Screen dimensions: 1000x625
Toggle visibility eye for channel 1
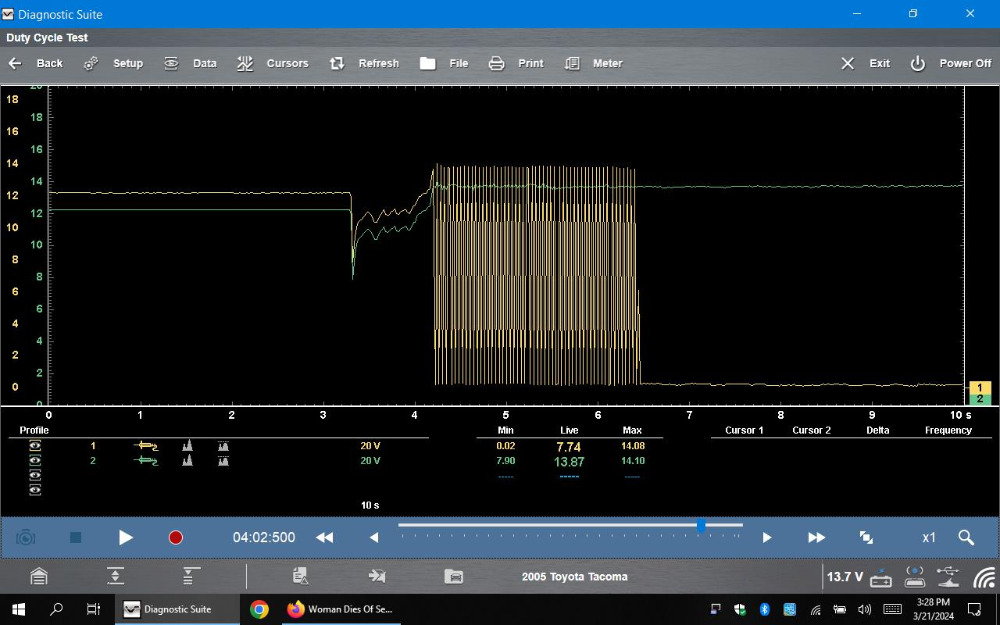click(35, 446)
